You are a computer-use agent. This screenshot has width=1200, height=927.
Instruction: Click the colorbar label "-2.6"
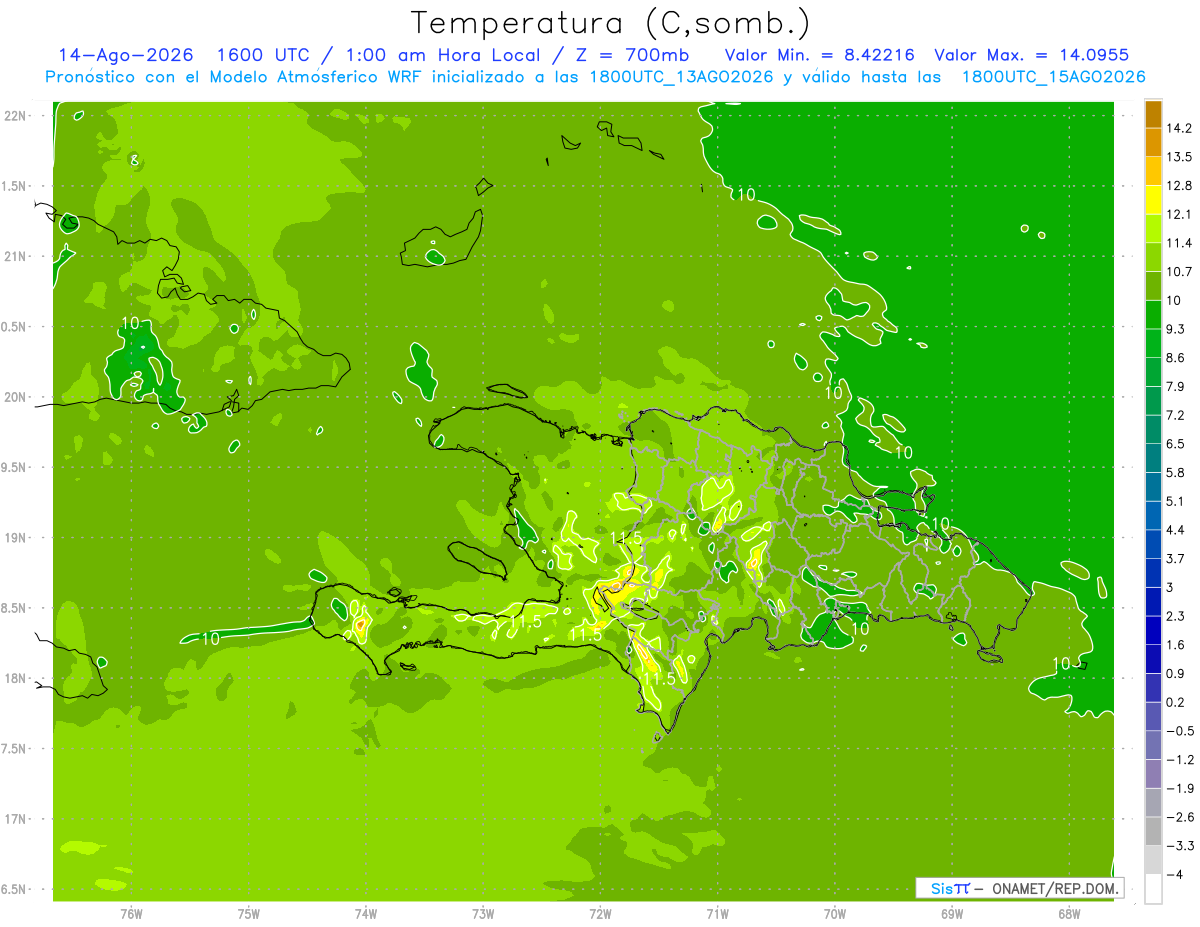[1179, 817]
